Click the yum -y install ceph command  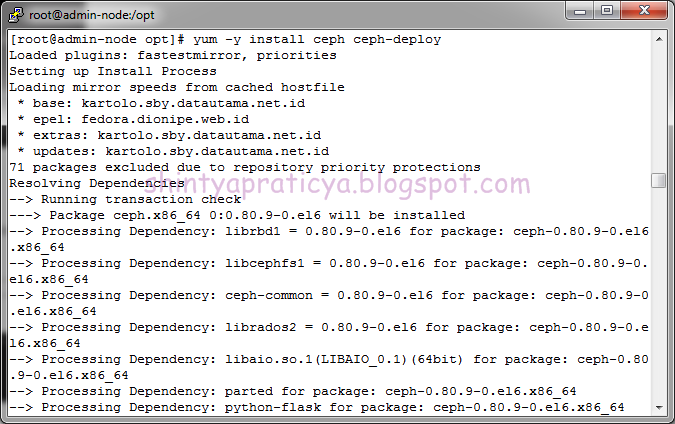(x=317, y=40)
